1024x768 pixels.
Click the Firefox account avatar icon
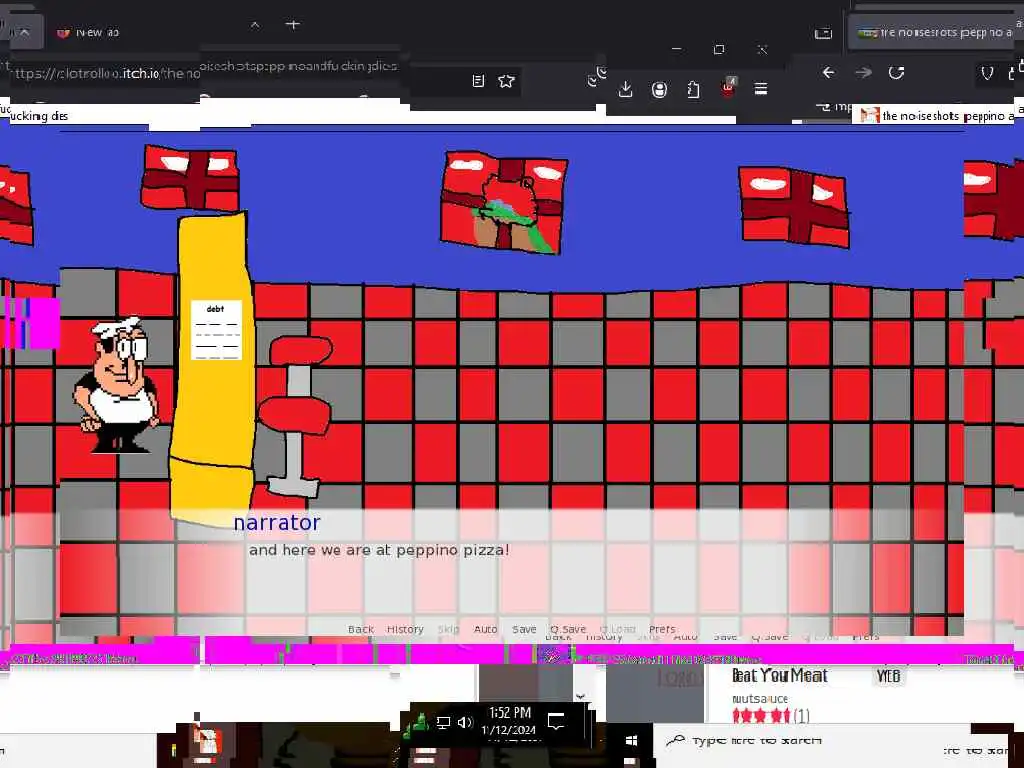click(660, 89)
